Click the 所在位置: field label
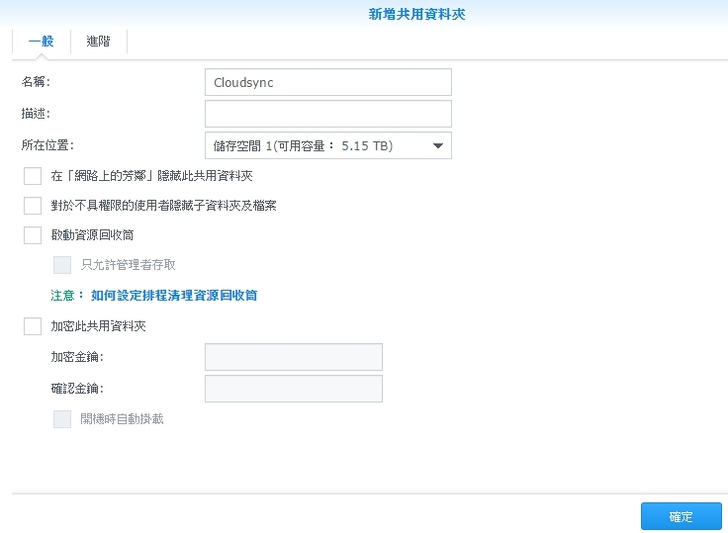This screenshot has height=533, width=728. point(48,145)
